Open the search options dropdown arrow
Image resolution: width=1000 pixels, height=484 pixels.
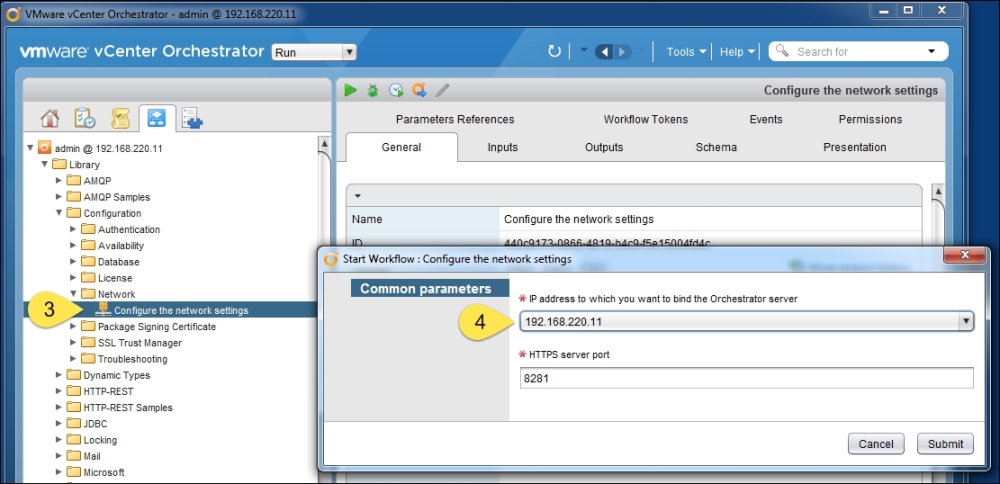931,51
